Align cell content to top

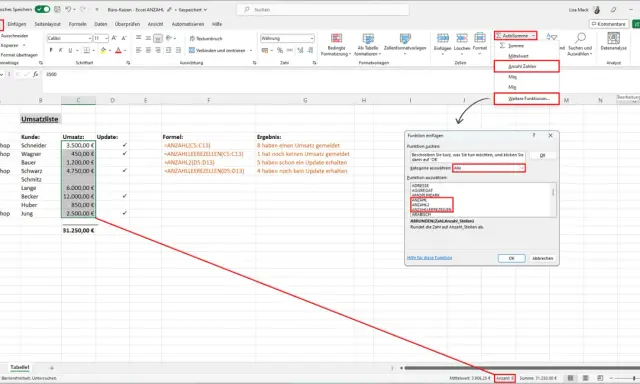click(139, 38)
